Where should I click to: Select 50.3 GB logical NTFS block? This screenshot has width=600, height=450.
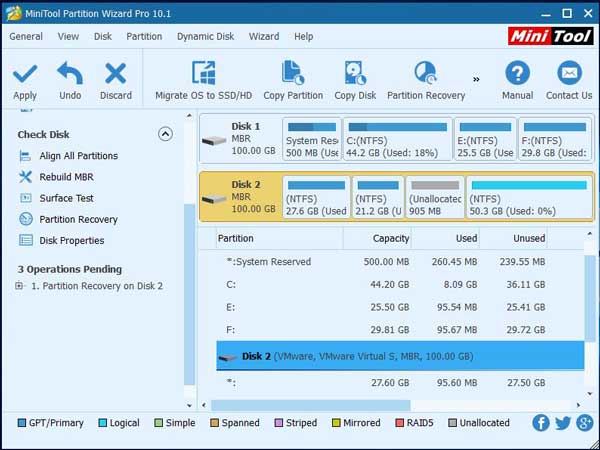(x=529, y=197)
